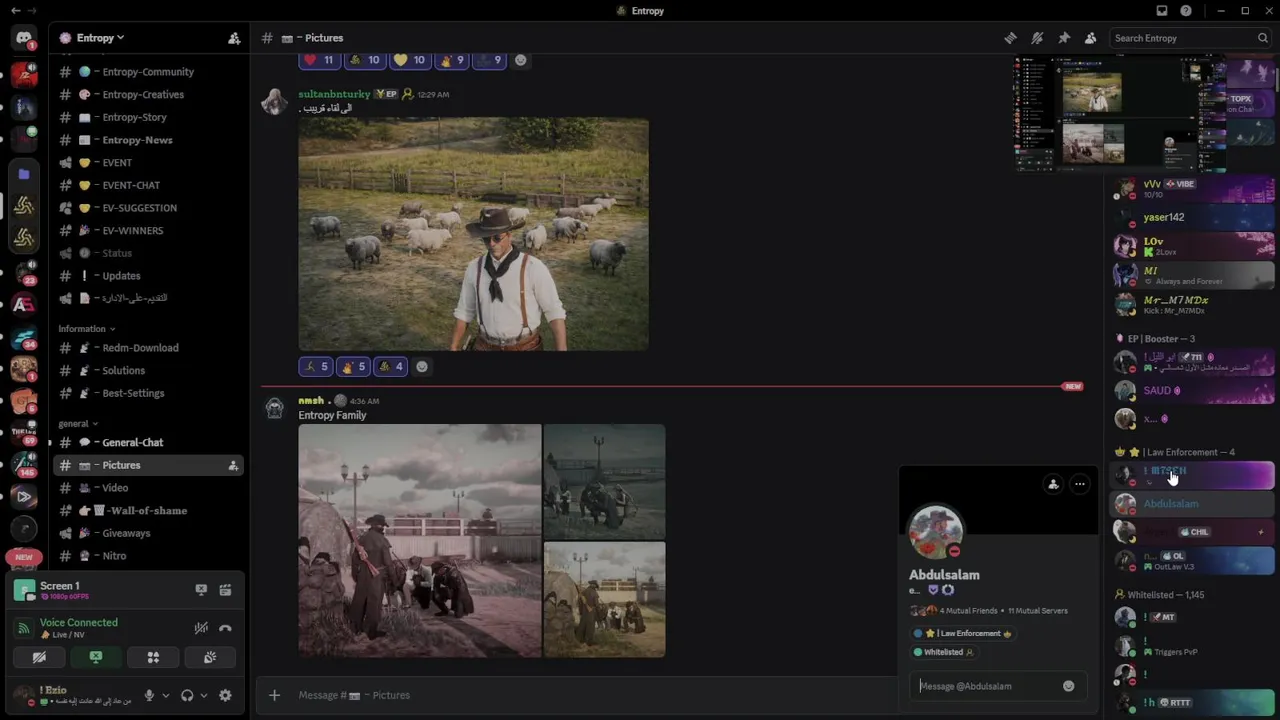Stop streaming Screen 1 icon
The image size is (1280, 720).
[x=201, y=590]
